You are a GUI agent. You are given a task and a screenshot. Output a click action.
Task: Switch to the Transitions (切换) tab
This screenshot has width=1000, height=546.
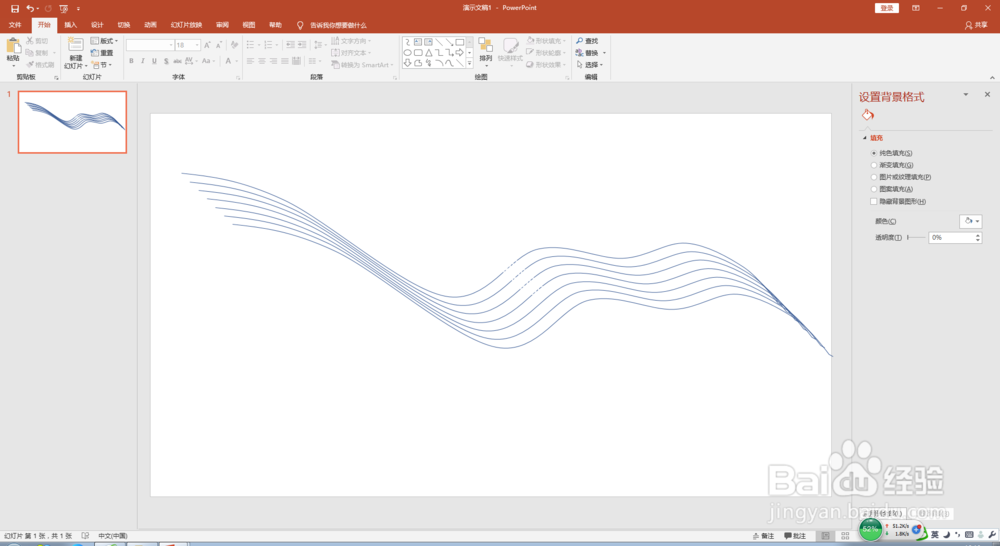(124, 25)
